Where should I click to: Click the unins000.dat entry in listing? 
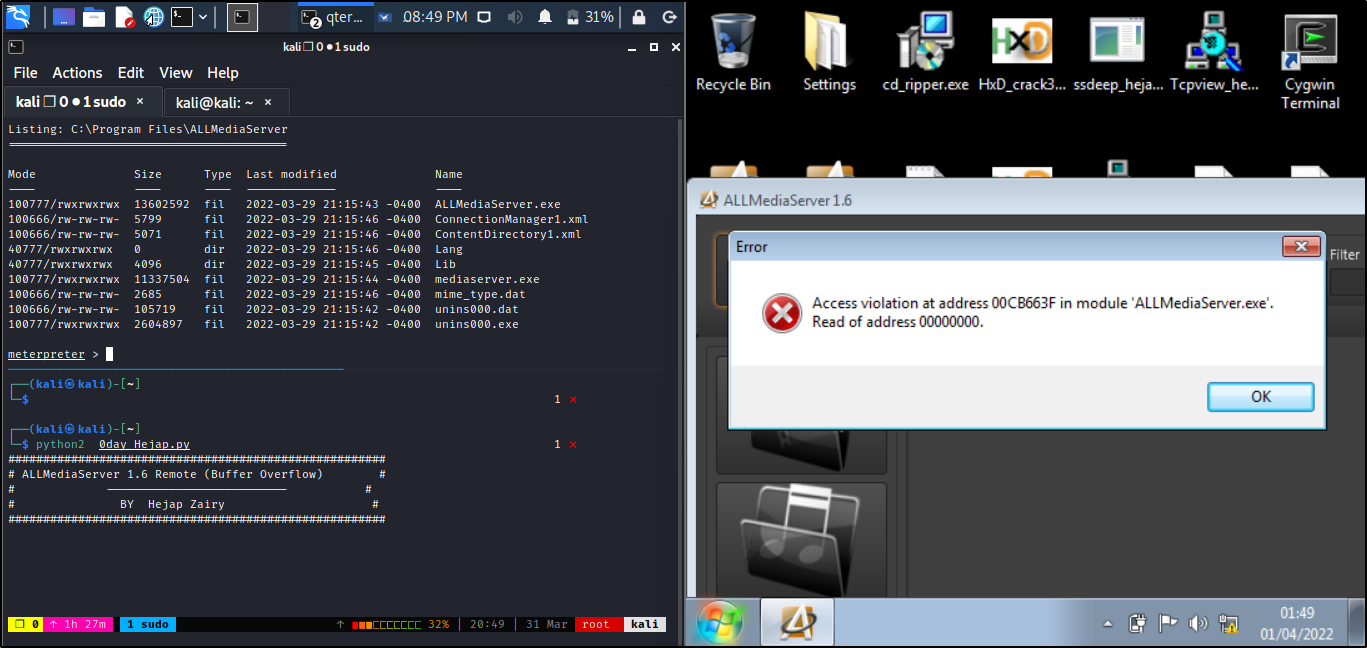point(477,309)
